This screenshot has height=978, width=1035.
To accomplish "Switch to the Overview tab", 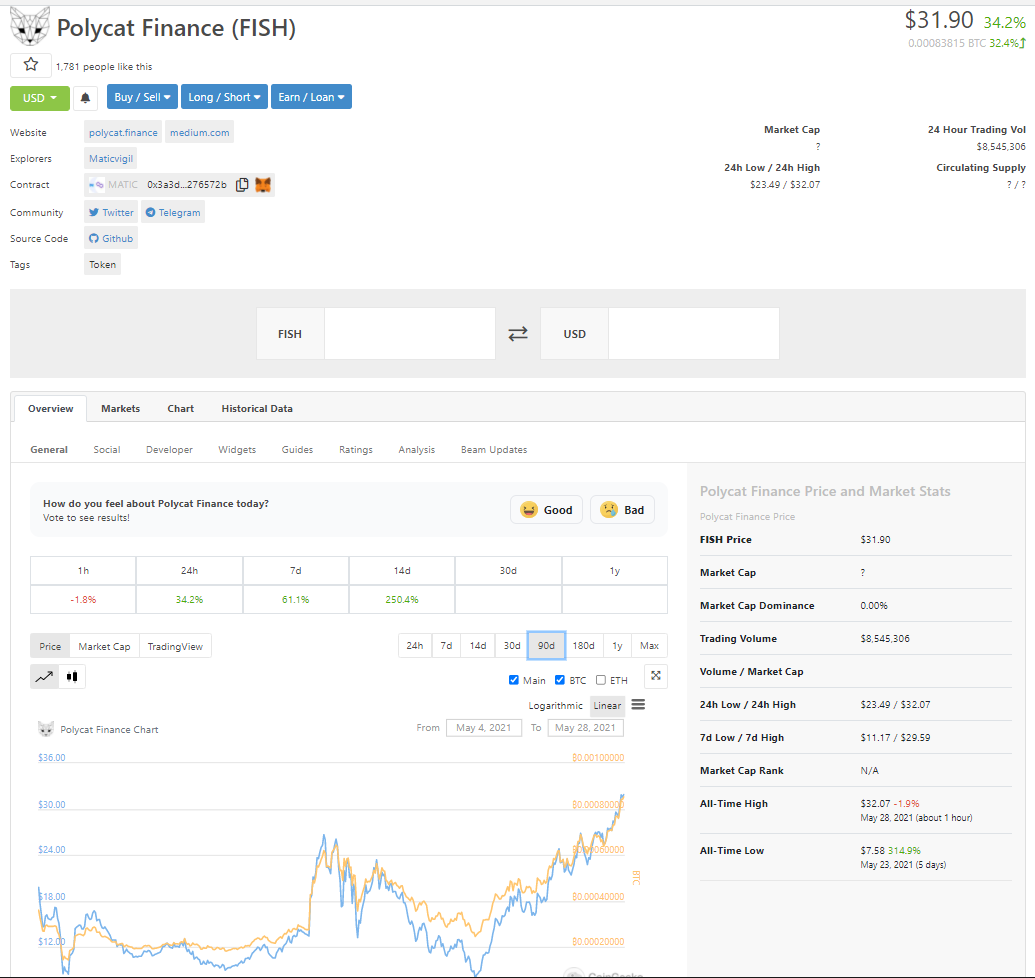I will pyautogui.click(x=50, y=408).
